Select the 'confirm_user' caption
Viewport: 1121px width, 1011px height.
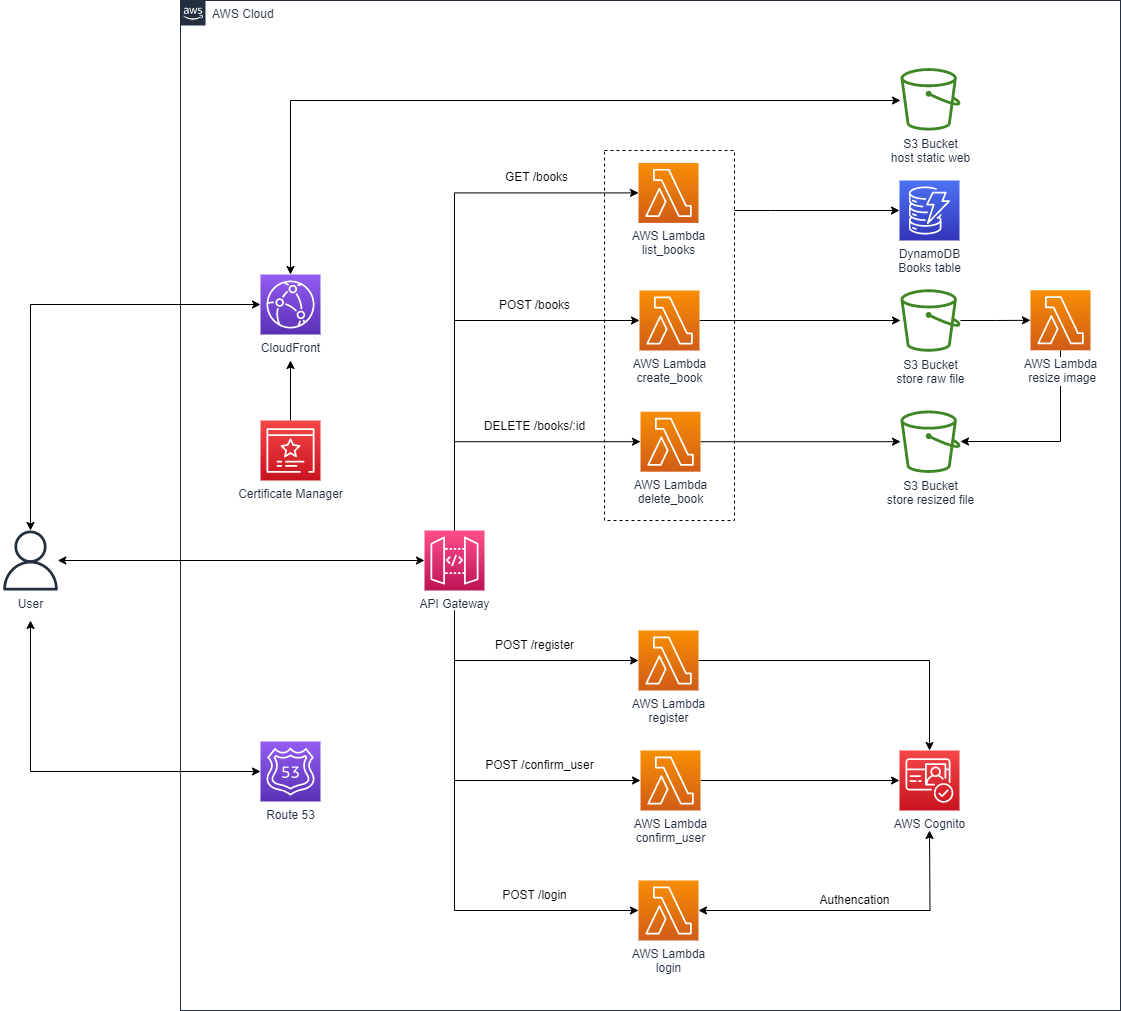click(671, 837)
